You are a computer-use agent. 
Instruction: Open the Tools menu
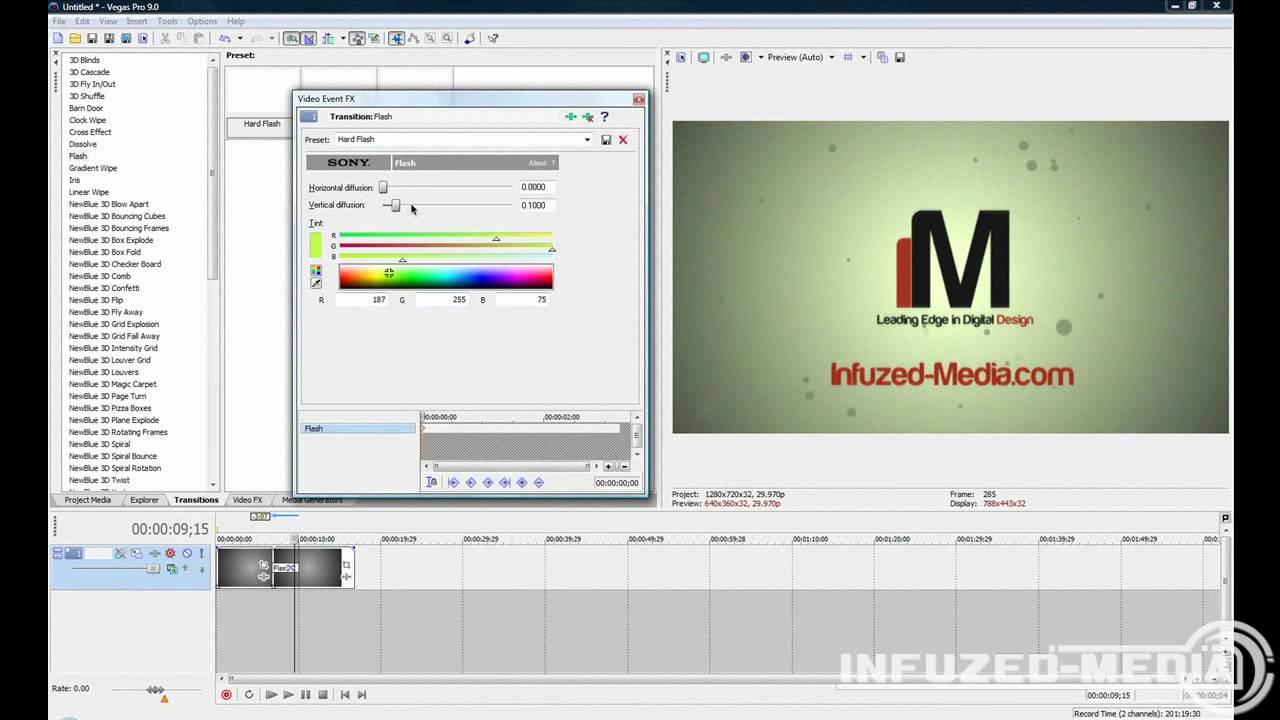167,21
